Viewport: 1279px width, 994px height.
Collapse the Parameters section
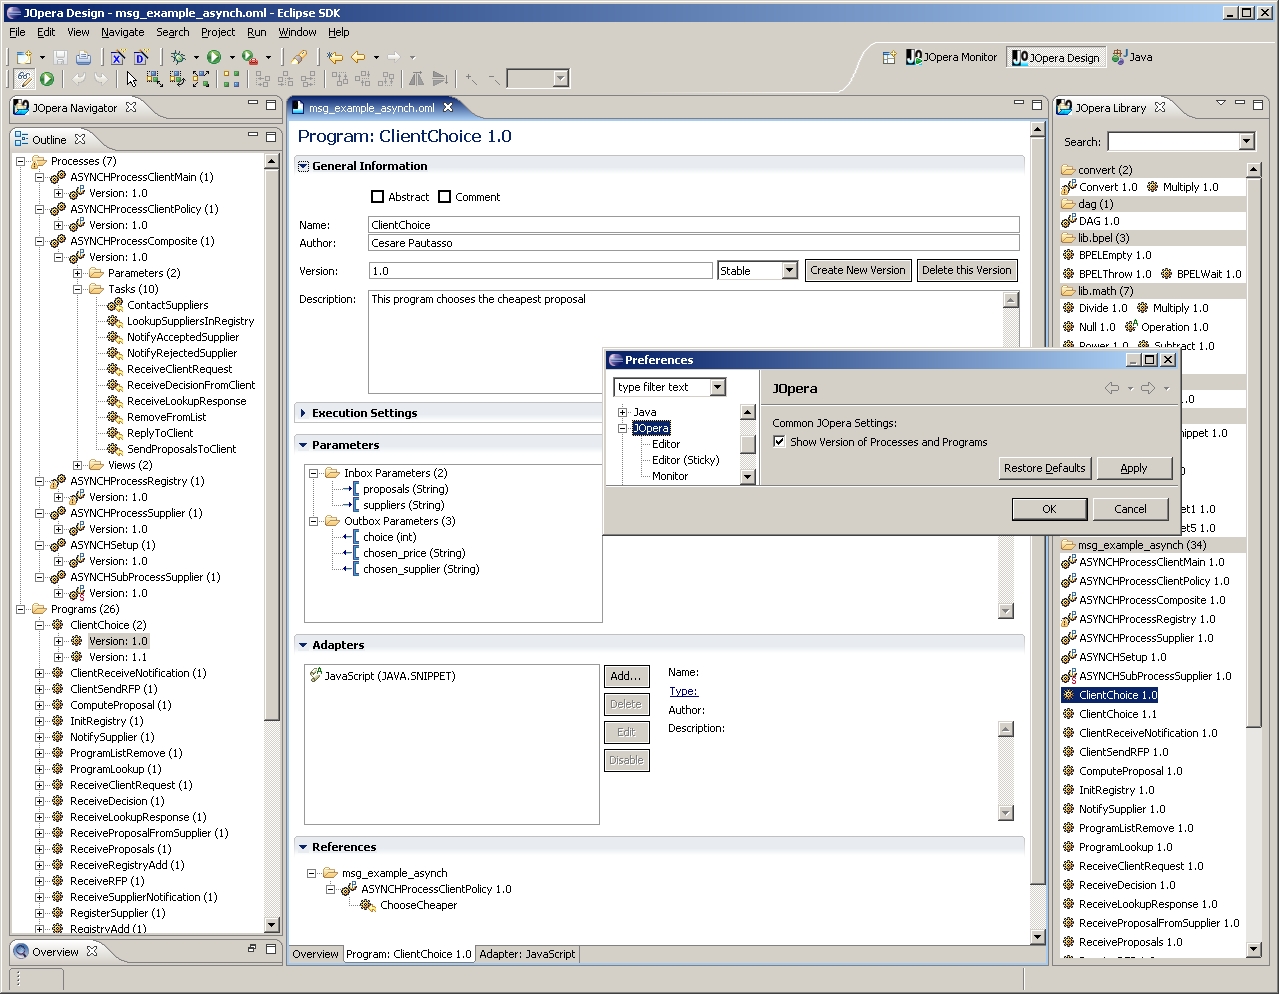click(x=303, y=445)
